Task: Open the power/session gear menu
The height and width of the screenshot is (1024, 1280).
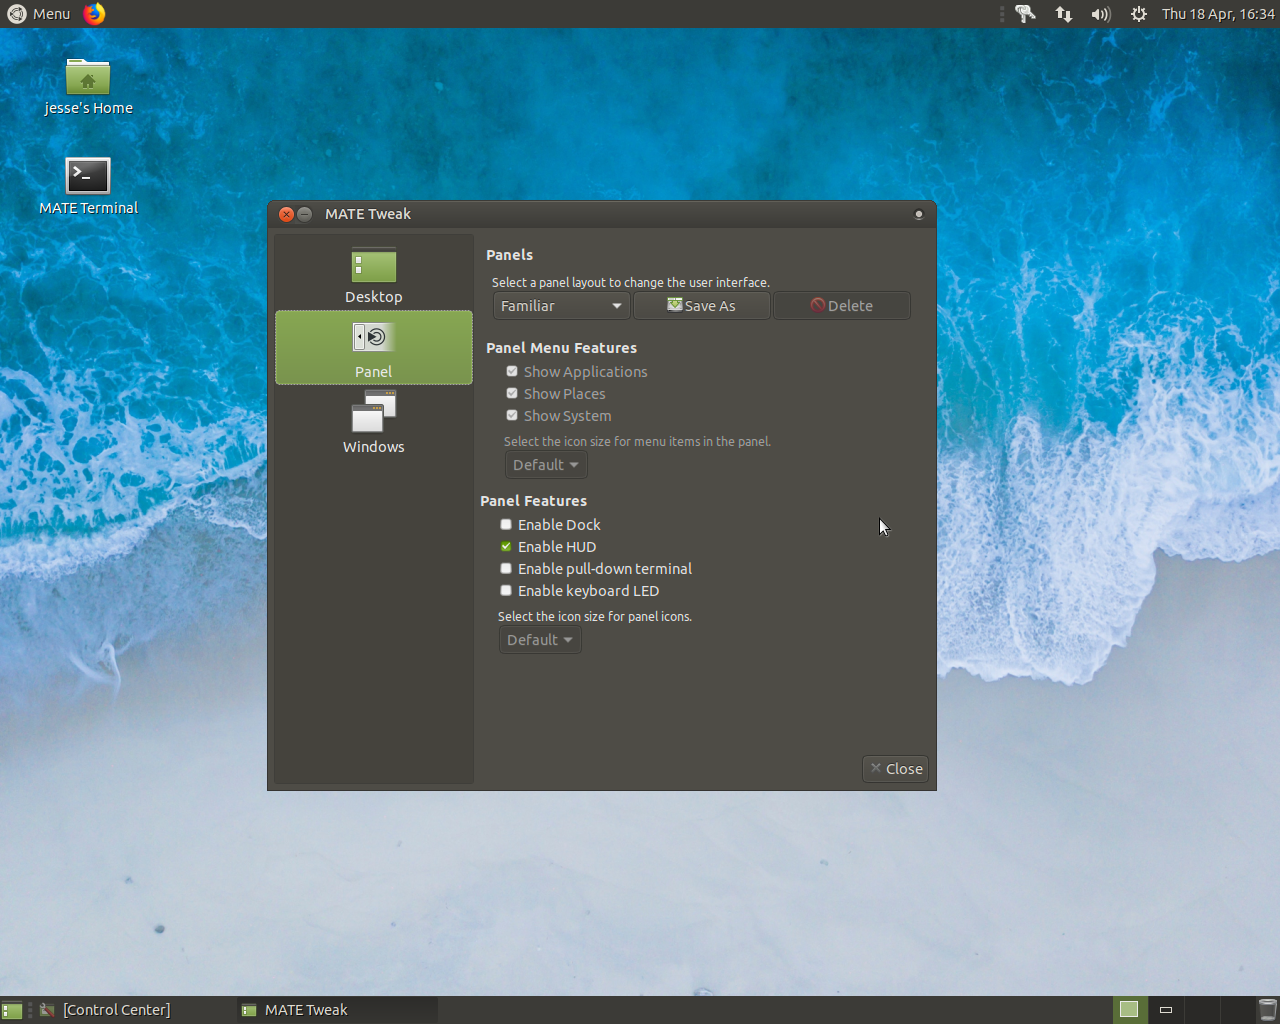Action: (x=1138, y=14)
